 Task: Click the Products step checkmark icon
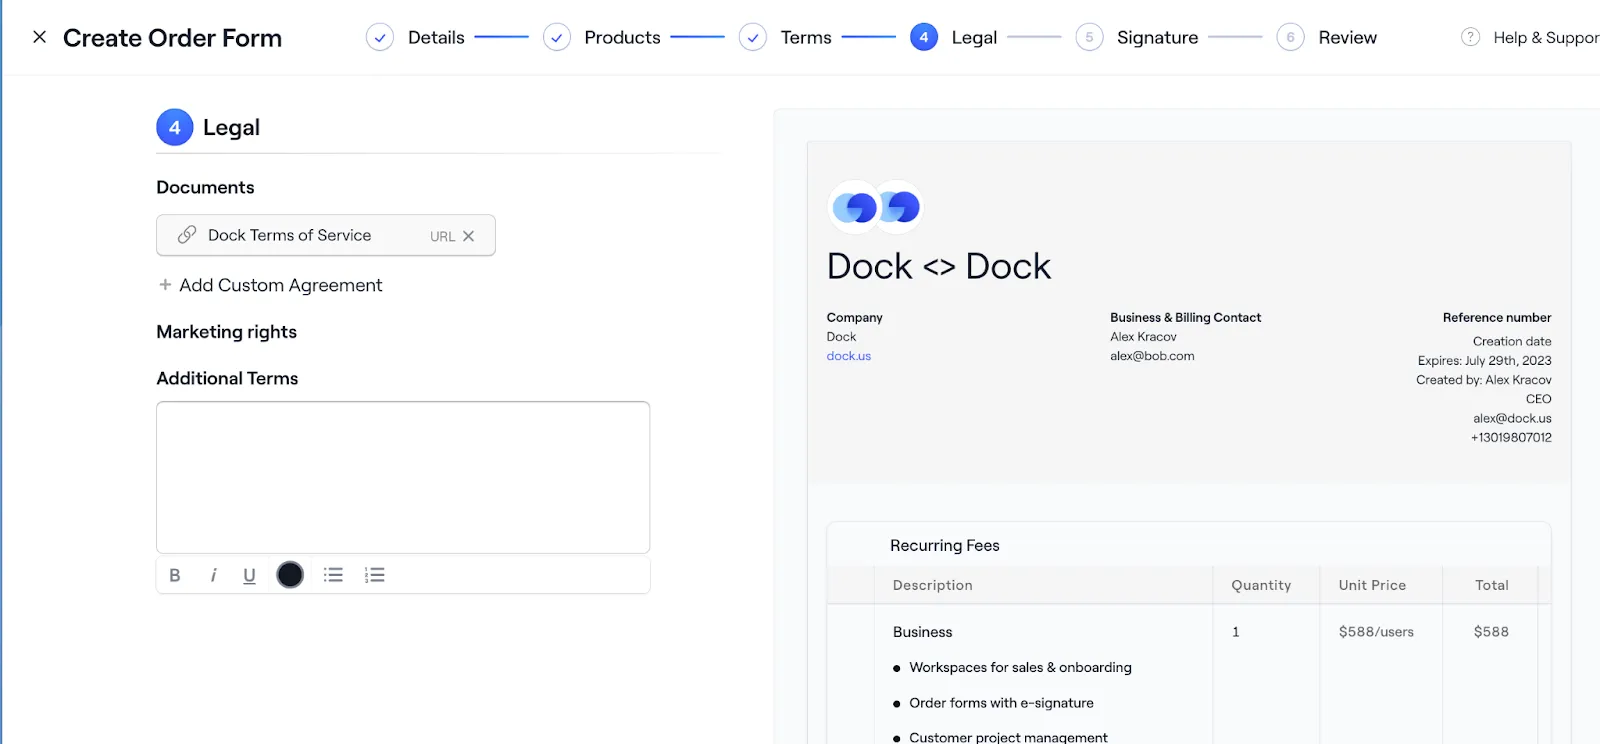pyautogui.click(x=557, y=37)
